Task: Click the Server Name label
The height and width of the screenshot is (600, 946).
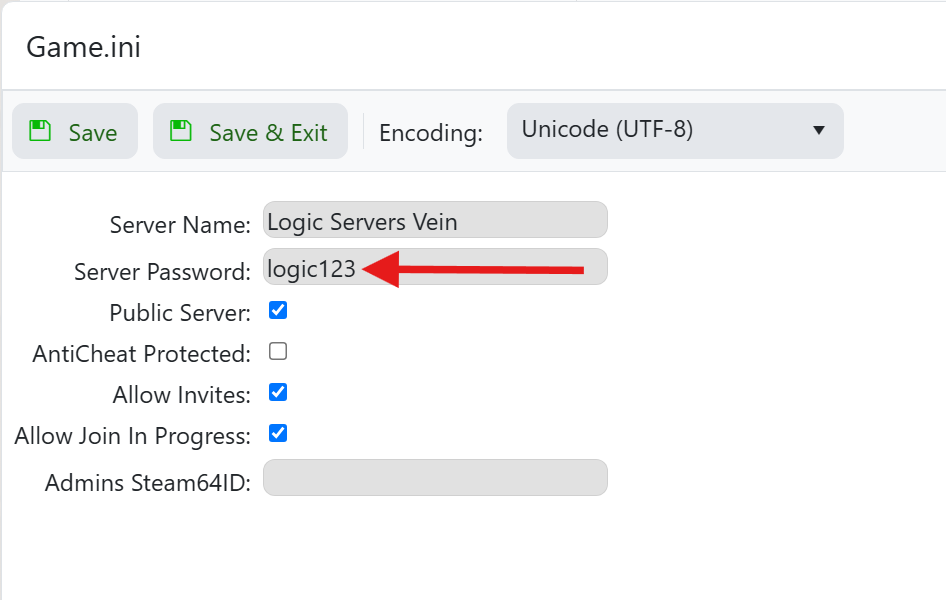Action: pyautogui.click(x=180, y=224)
